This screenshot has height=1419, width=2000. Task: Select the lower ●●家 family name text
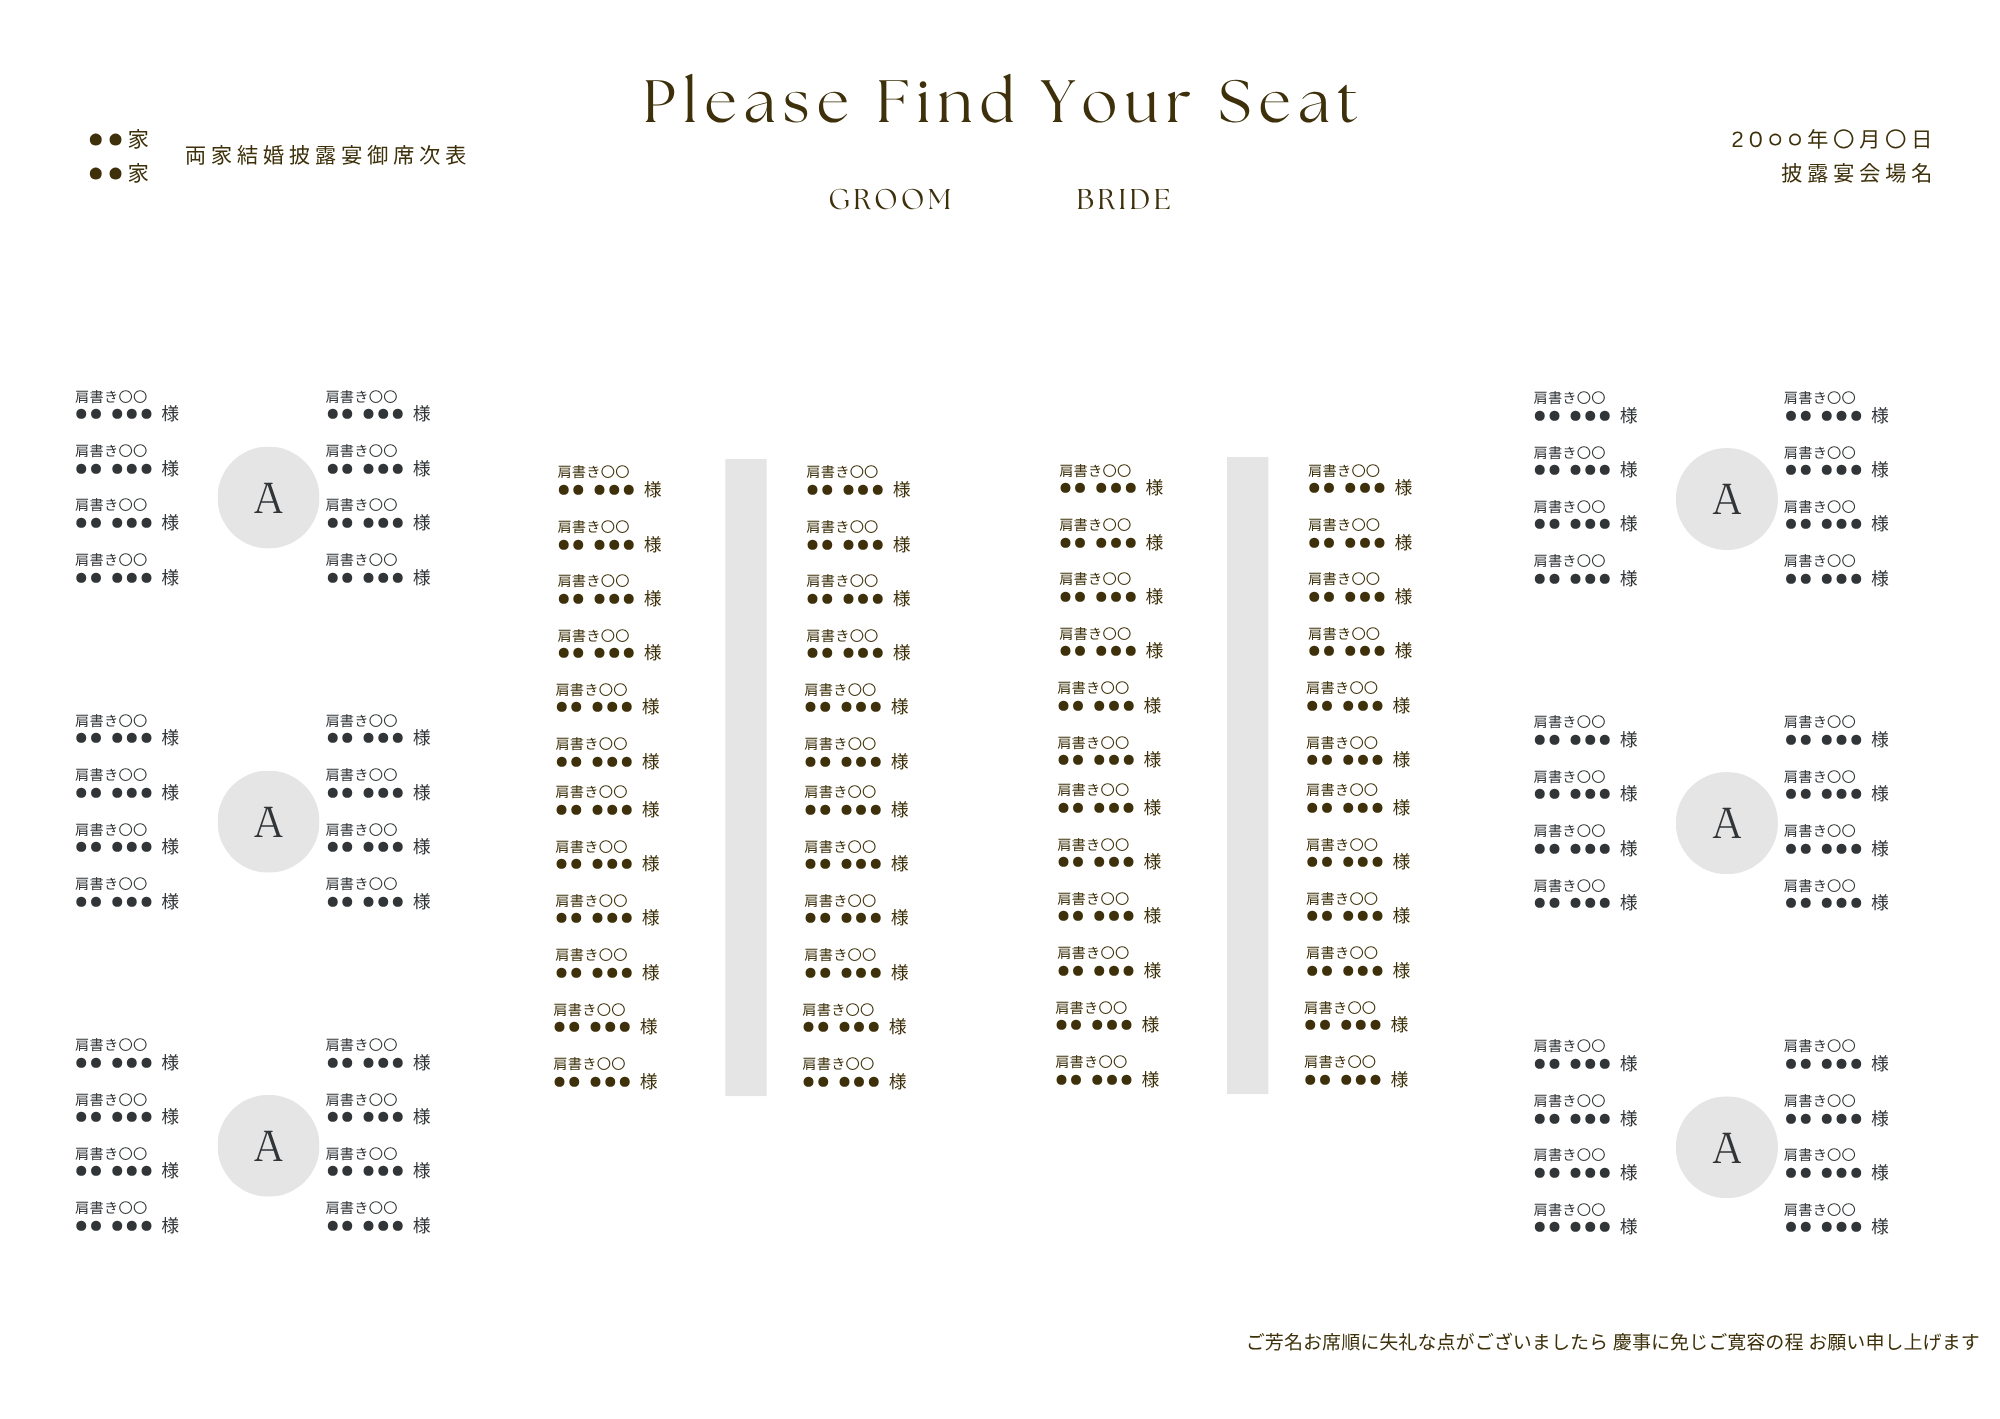119,174
